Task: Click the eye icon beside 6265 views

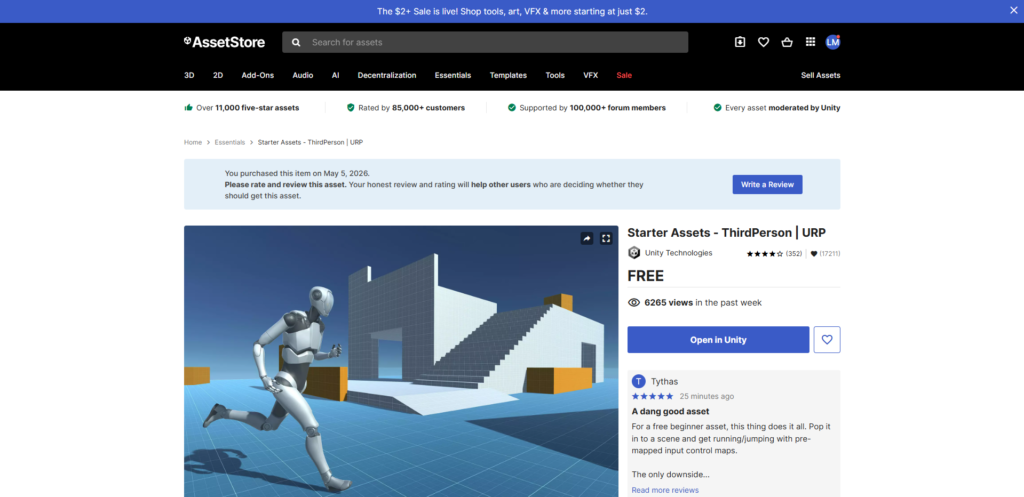Action: pyautogui.click(x=633, y=302)
